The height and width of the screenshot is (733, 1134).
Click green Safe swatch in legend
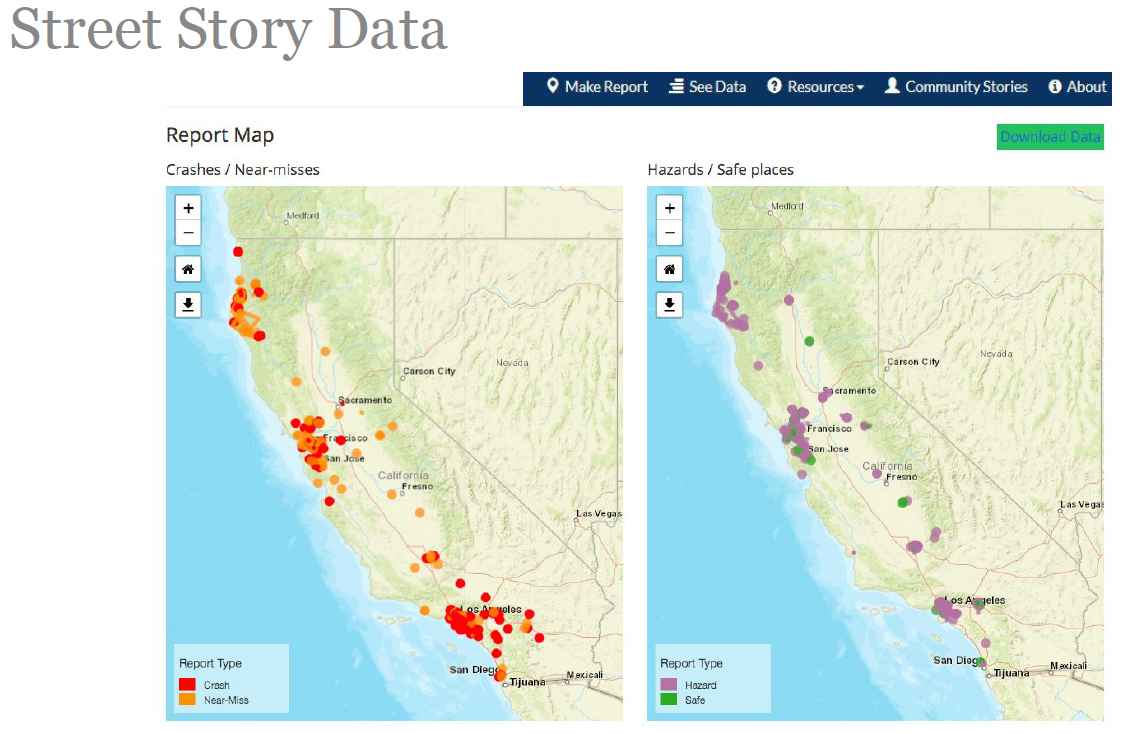(x=668, y=699)
